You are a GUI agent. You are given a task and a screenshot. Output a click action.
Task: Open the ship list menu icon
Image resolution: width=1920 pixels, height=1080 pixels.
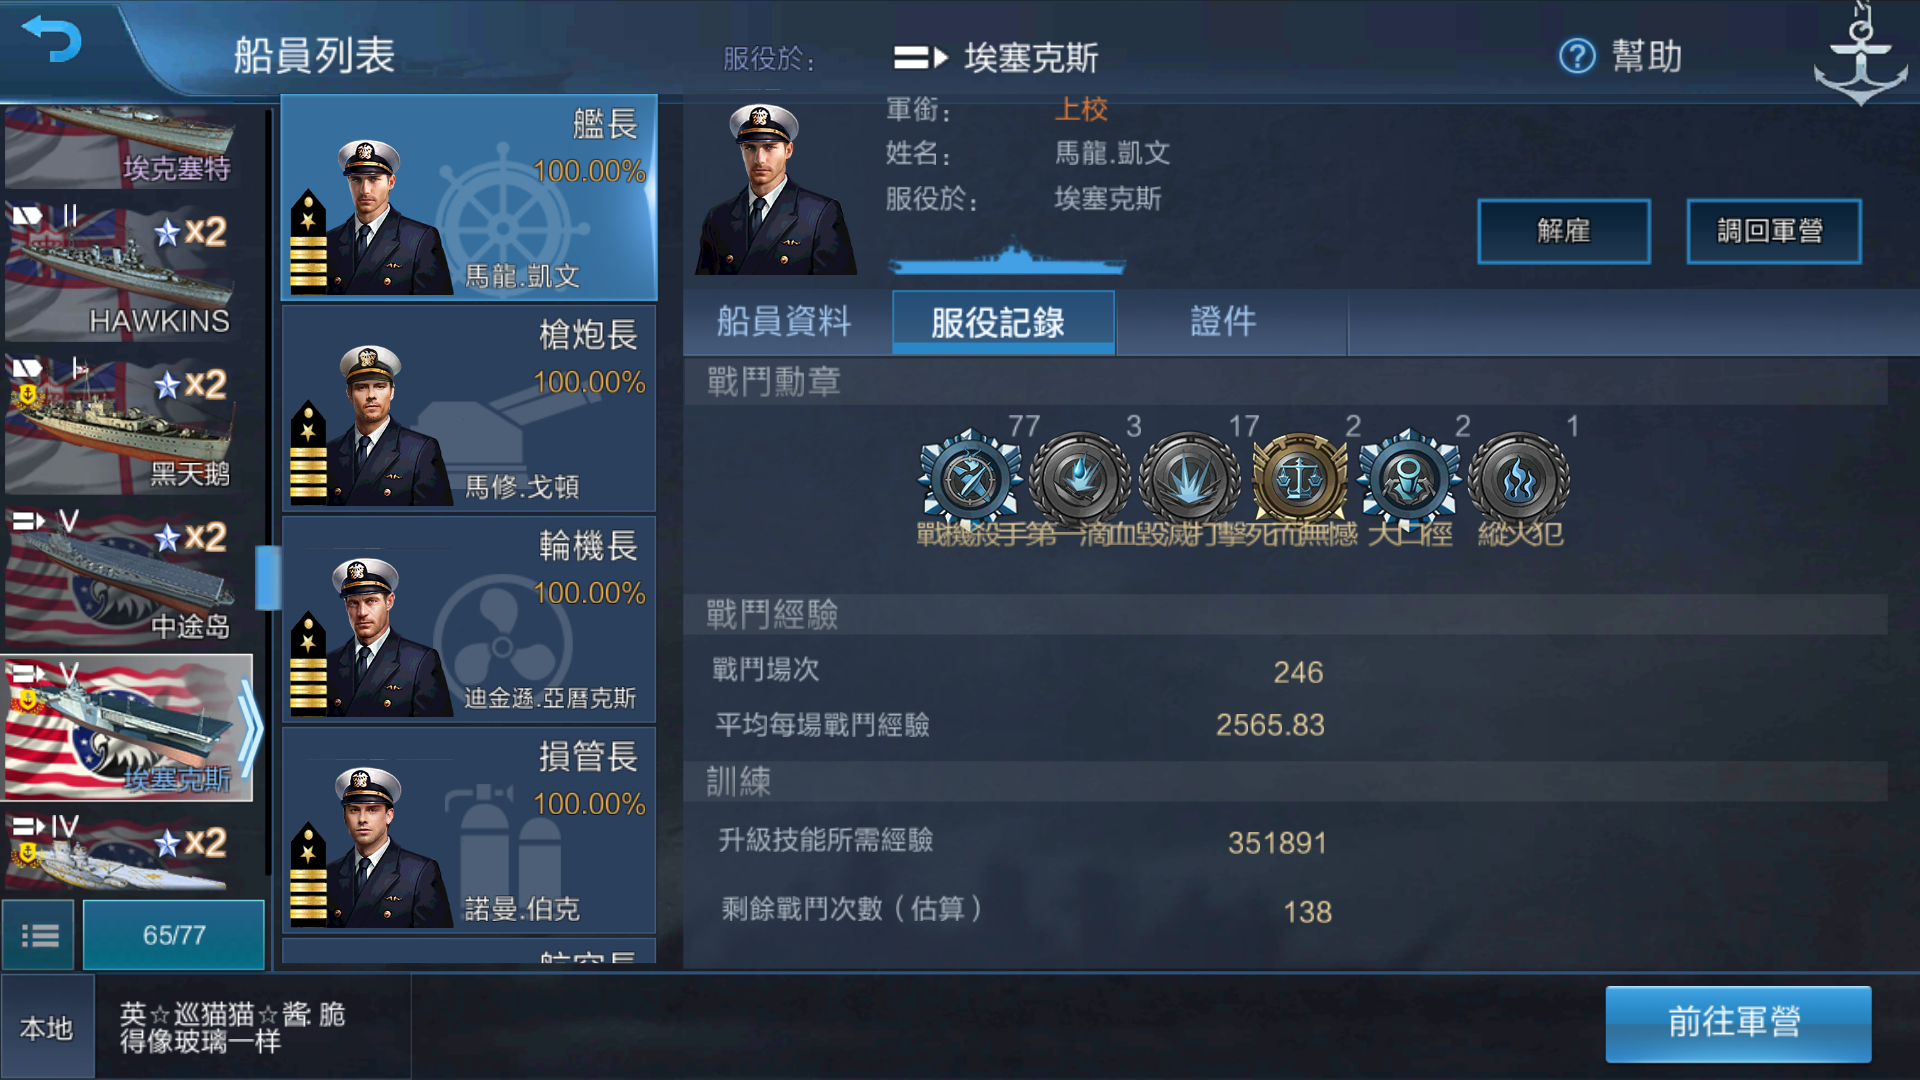pos(39,935)
